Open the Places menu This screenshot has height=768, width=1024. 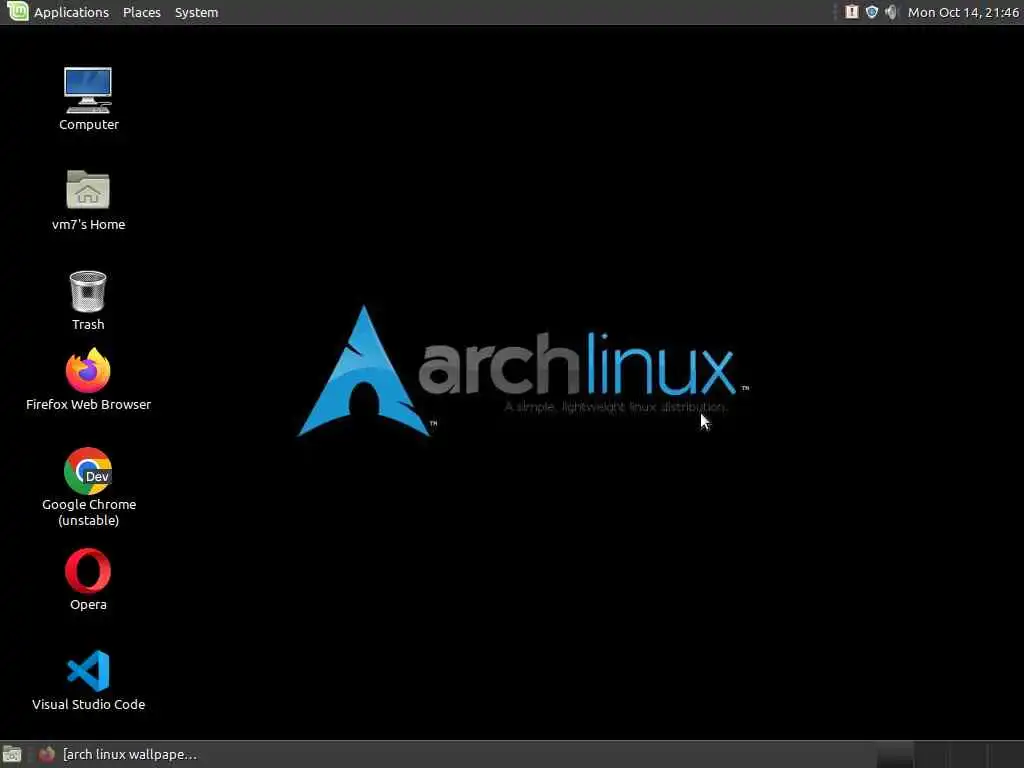(x=142, y=12)
